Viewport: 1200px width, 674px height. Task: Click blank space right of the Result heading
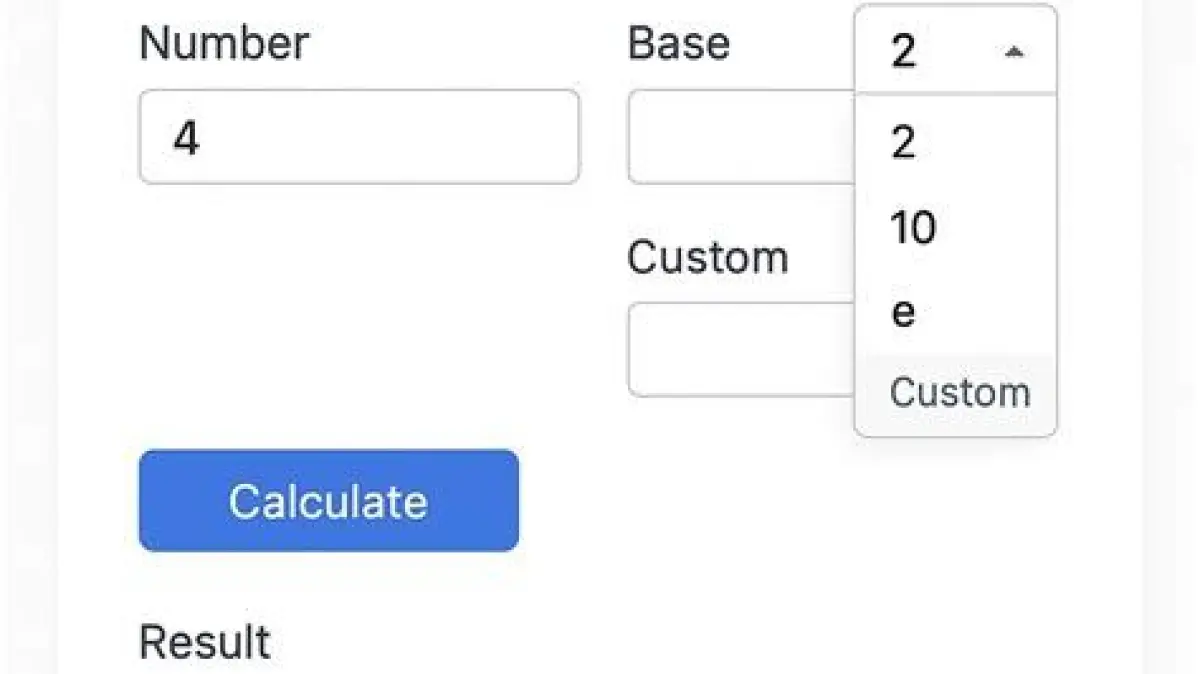(650, 641)
